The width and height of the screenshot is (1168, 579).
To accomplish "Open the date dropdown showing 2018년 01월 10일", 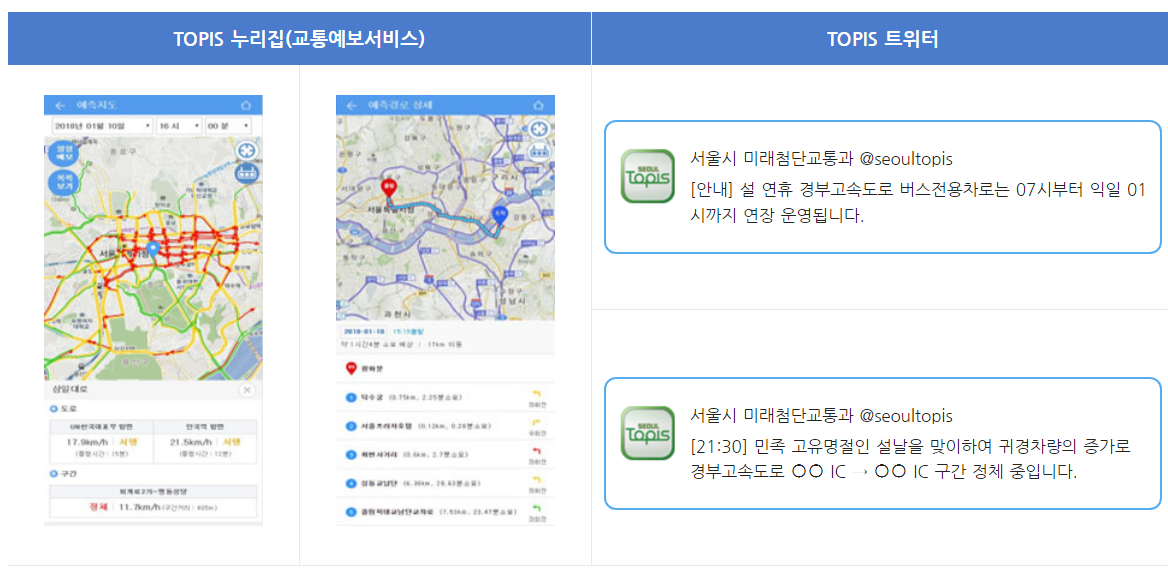I will click(102, 126).
